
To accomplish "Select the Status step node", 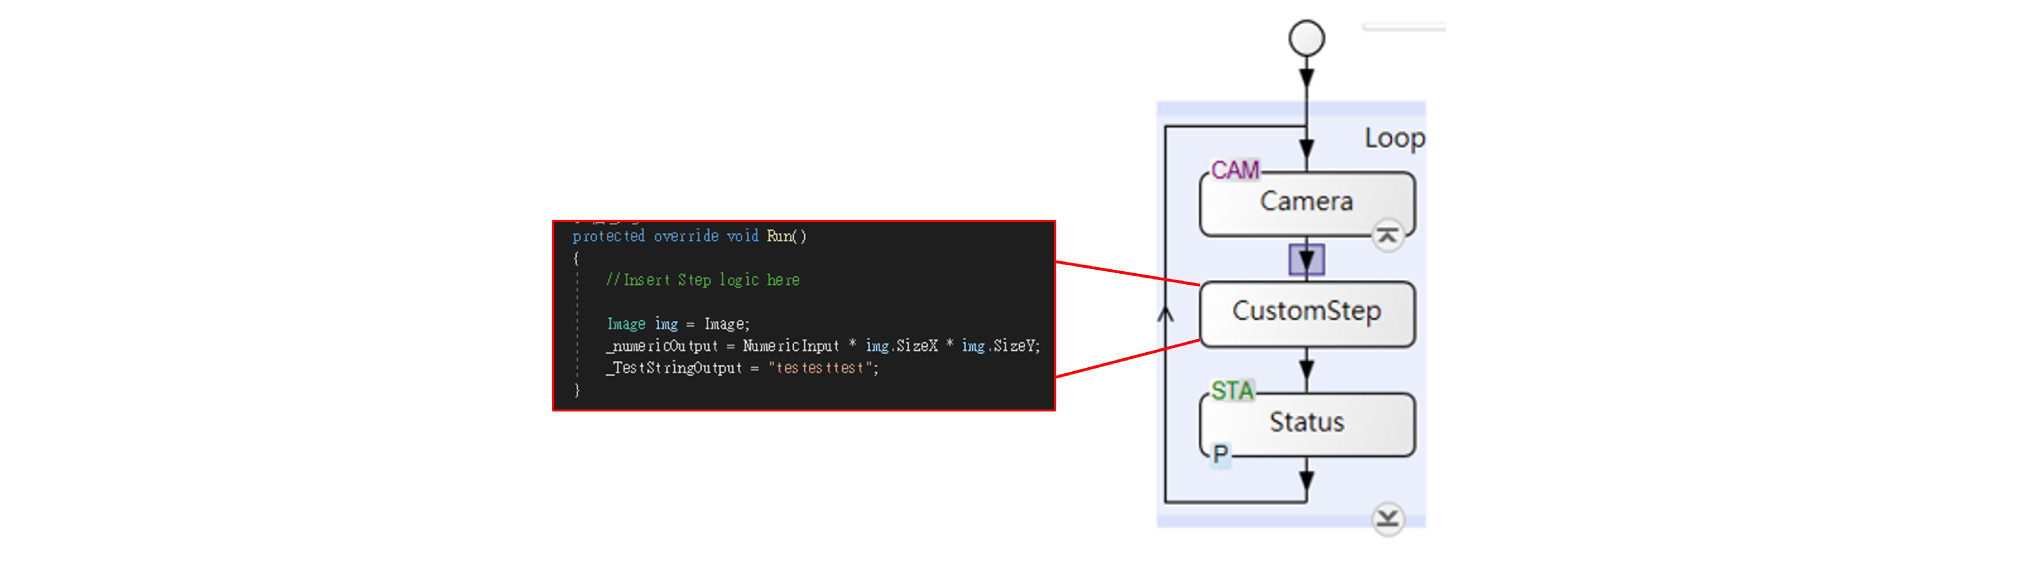I will click(x=1307, y=425).
